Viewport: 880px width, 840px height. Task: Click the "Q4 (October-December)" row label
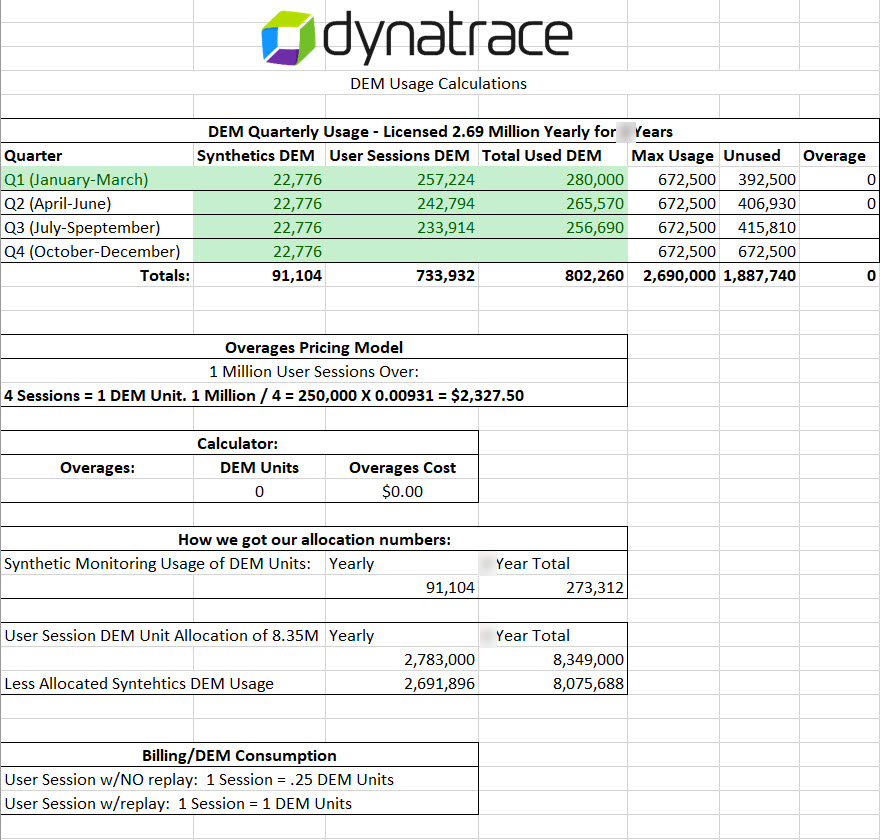tap(92, 251)
